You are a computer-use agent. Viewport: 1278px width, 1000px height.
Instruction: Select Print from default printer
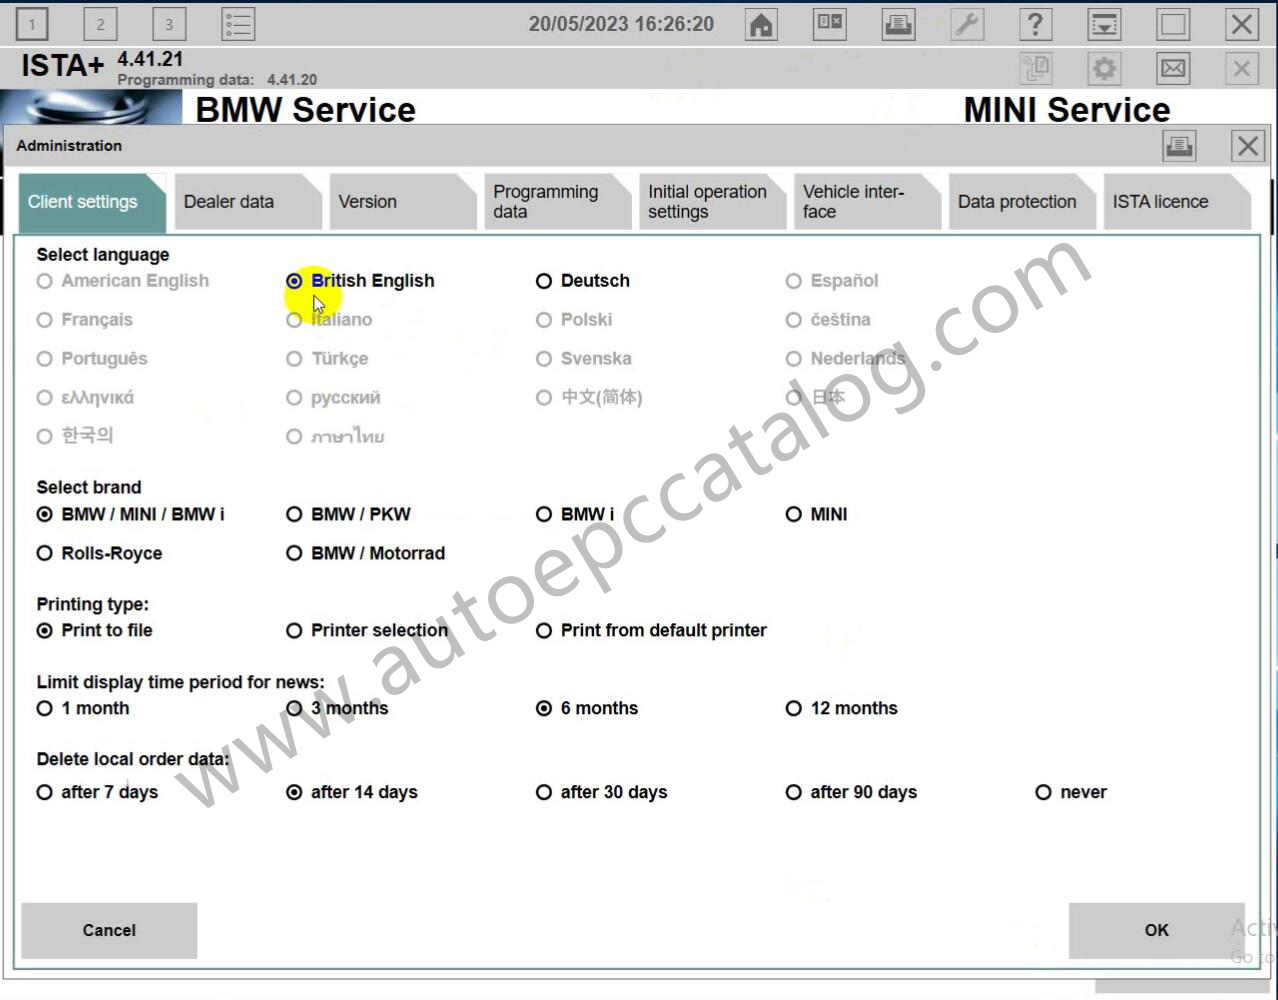tap(651, 630)
